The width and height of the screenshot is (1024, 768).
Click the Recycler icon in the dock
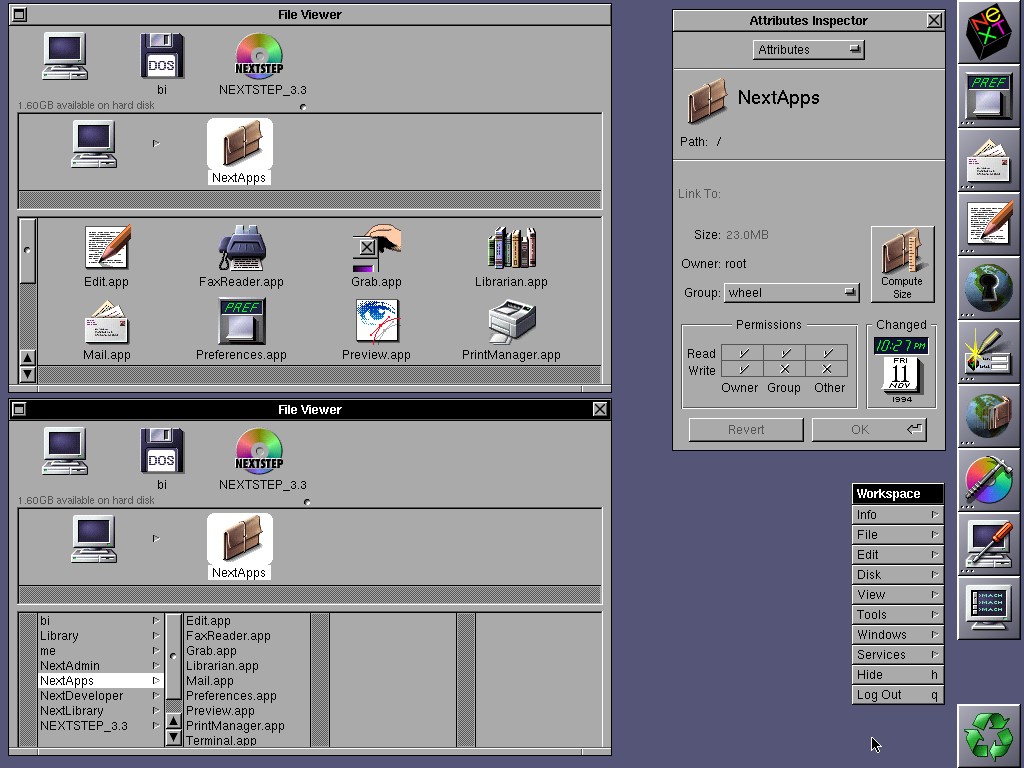tap(989, 735)
